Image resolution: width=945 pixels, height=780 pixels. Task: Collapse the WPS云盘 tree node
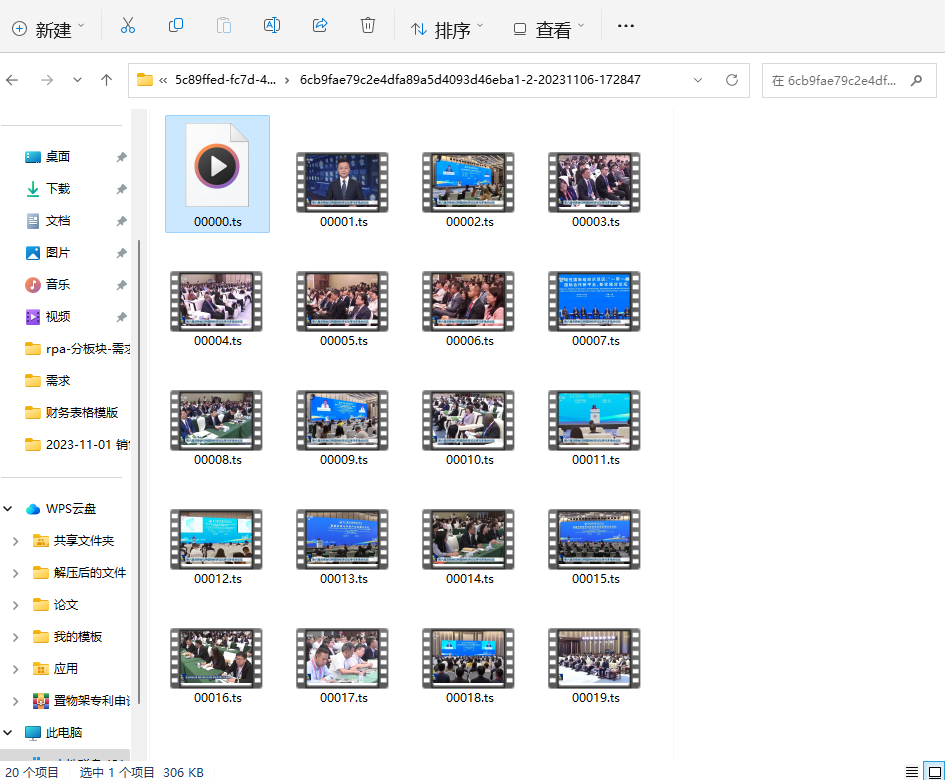(x=8, y=509)
